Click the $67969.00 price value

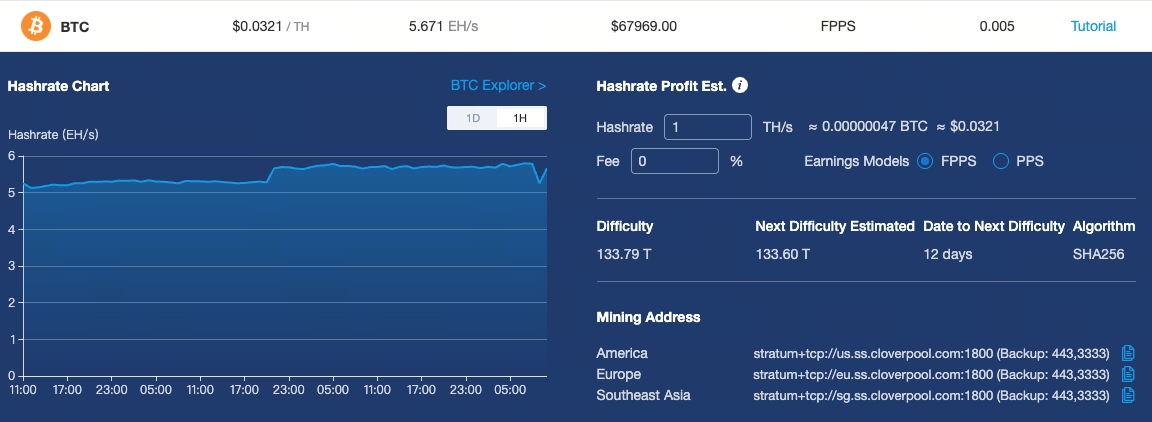[644, 26]
